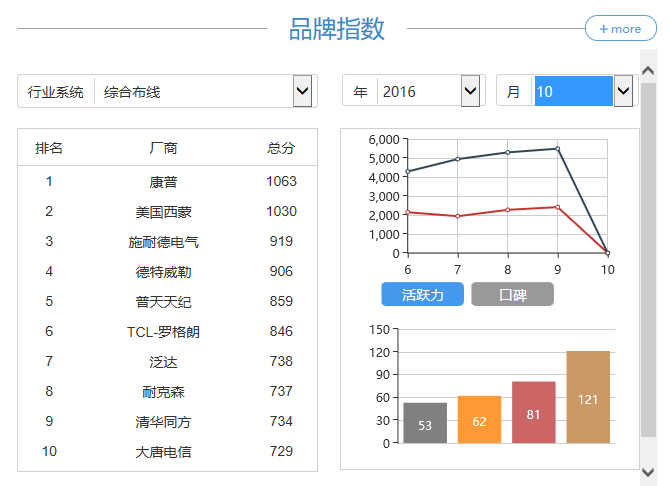The height and width of the screenshot is (486, 670).
Task: Select the 活跃力 tab button
Action: [422, 294]
